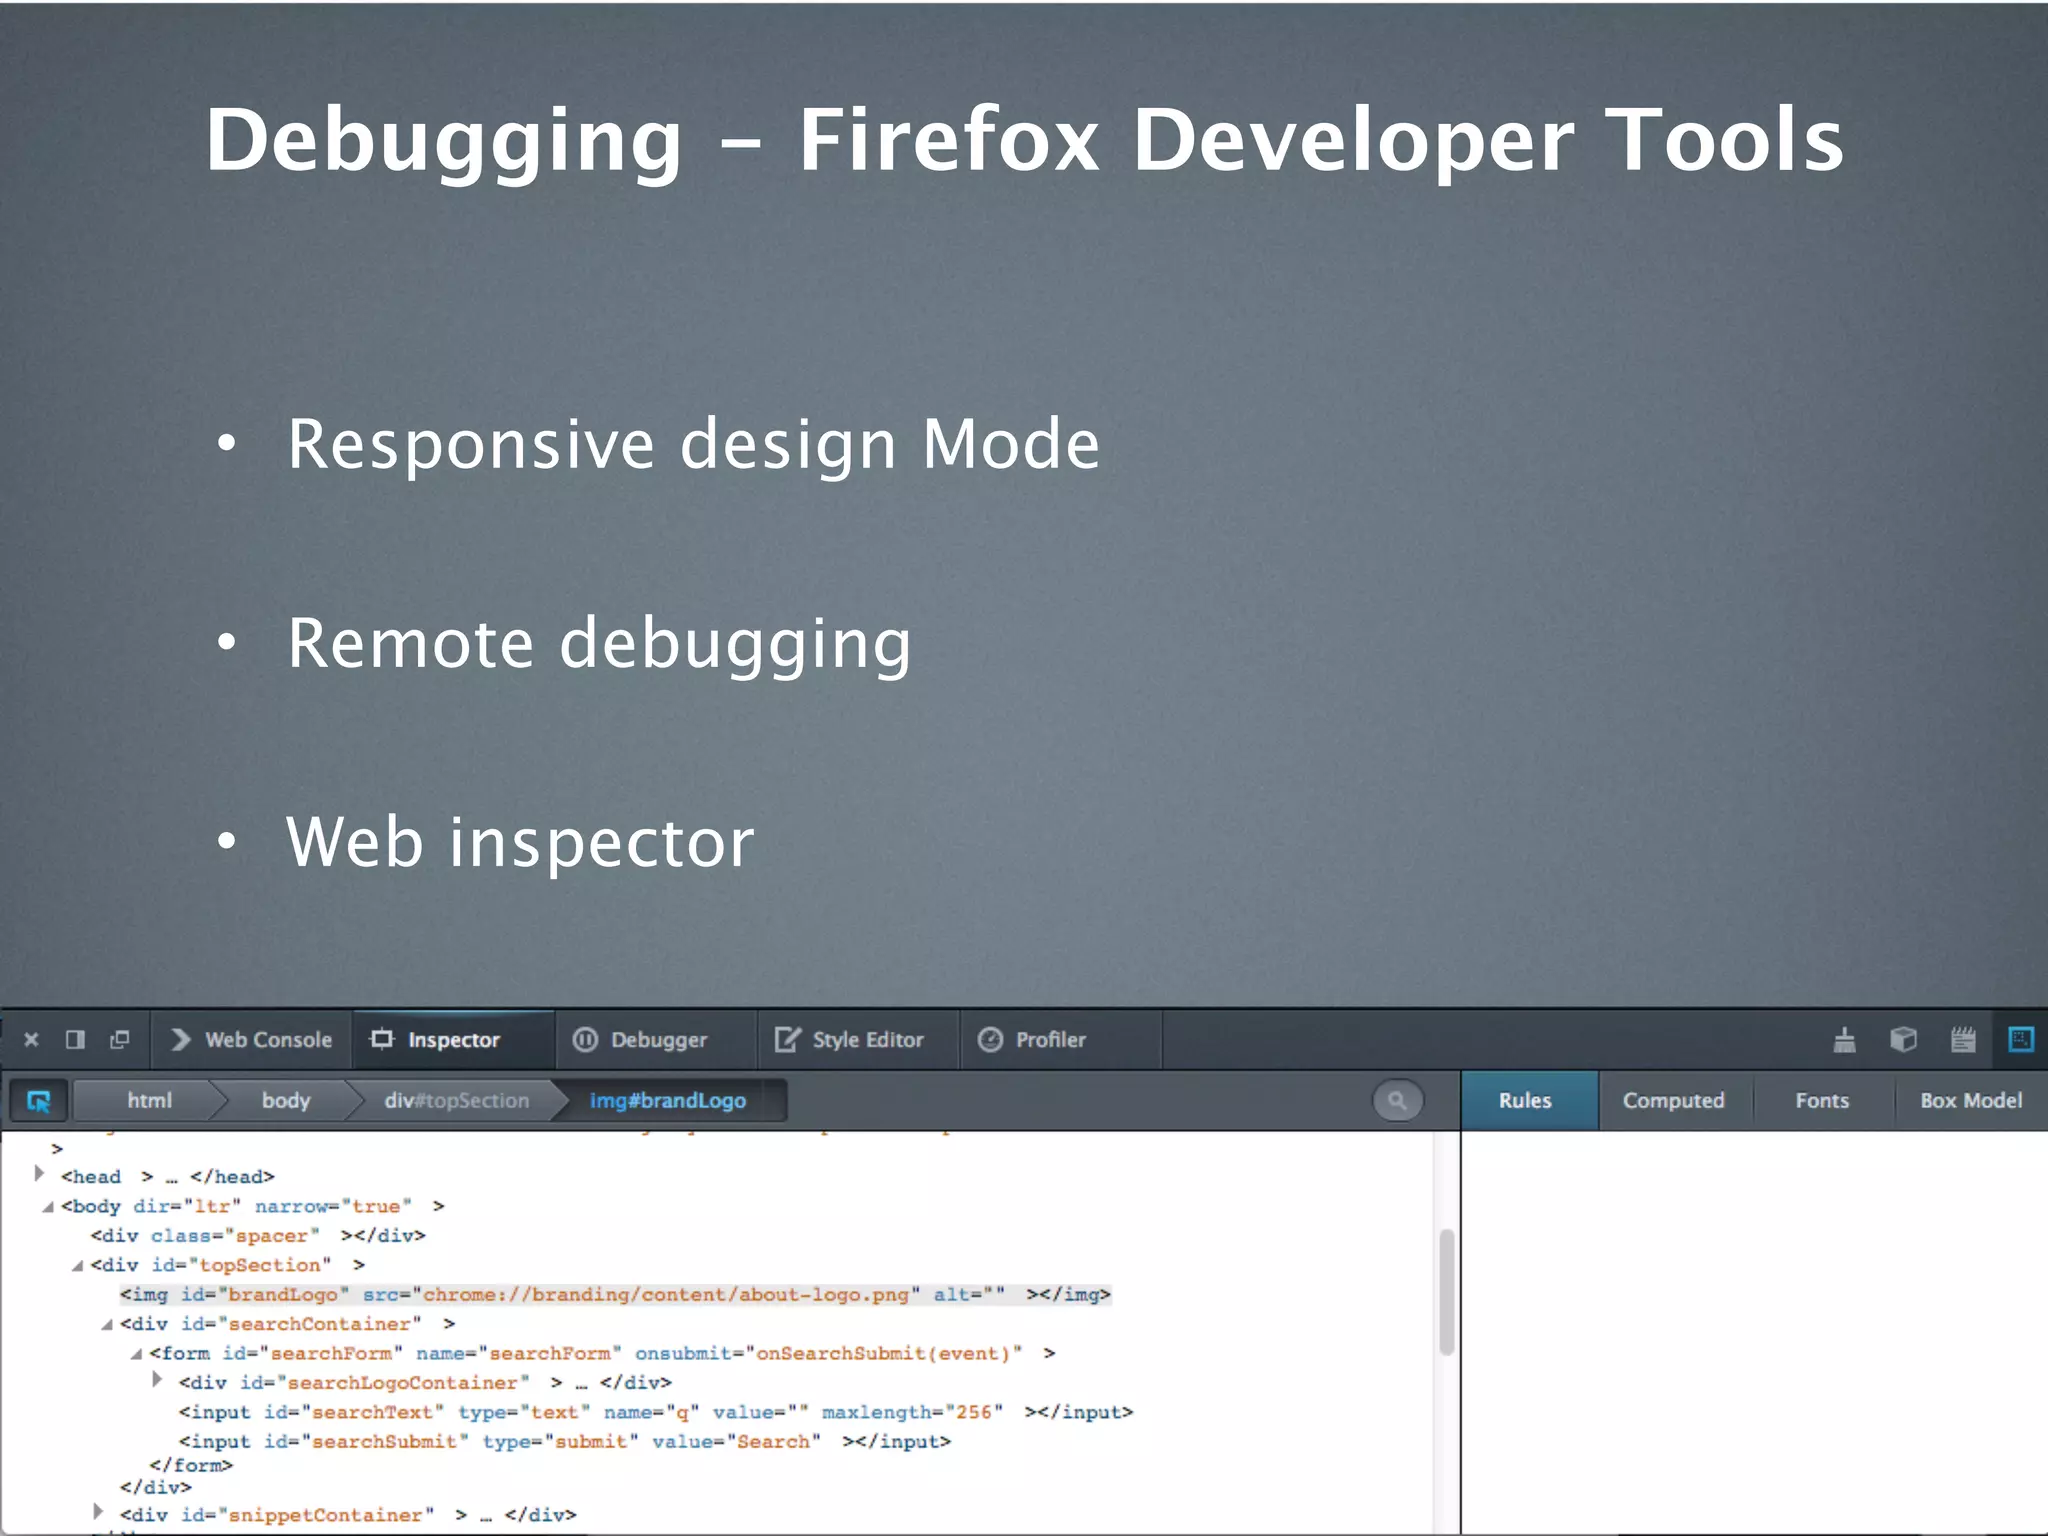Image resolution: width=2048 pixels, height=1536 pixels.
Task: Toggle the 3D view cube icon
Action: point(1903,1040)
